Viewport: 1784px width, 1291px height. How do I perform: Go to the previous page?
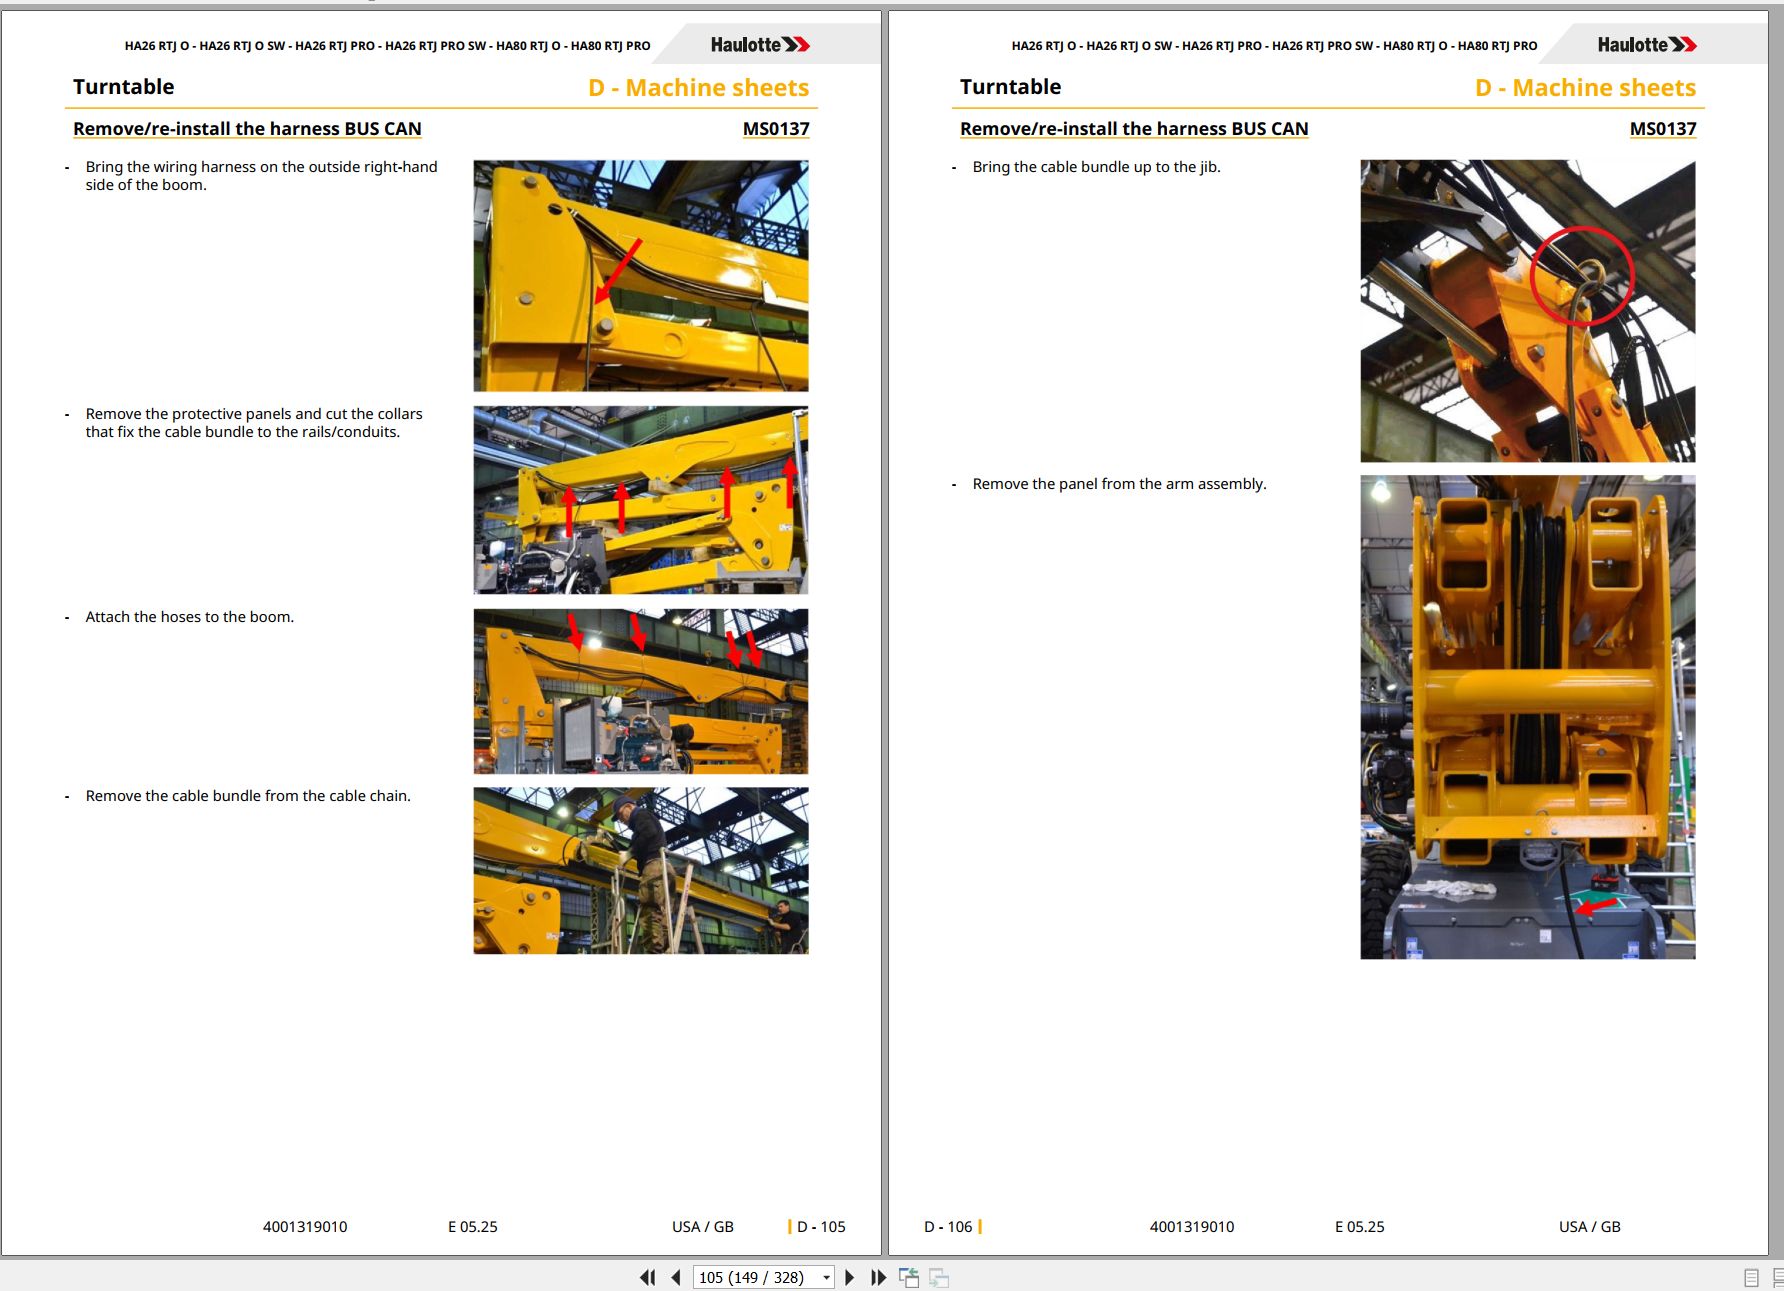676,1277
